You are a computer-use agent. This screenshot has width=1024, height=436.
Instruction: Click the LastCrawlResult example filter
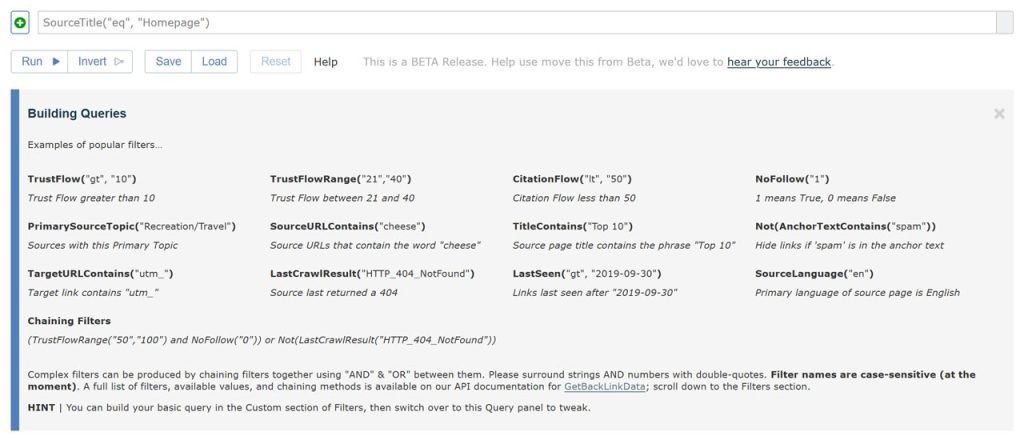[372, 273]
